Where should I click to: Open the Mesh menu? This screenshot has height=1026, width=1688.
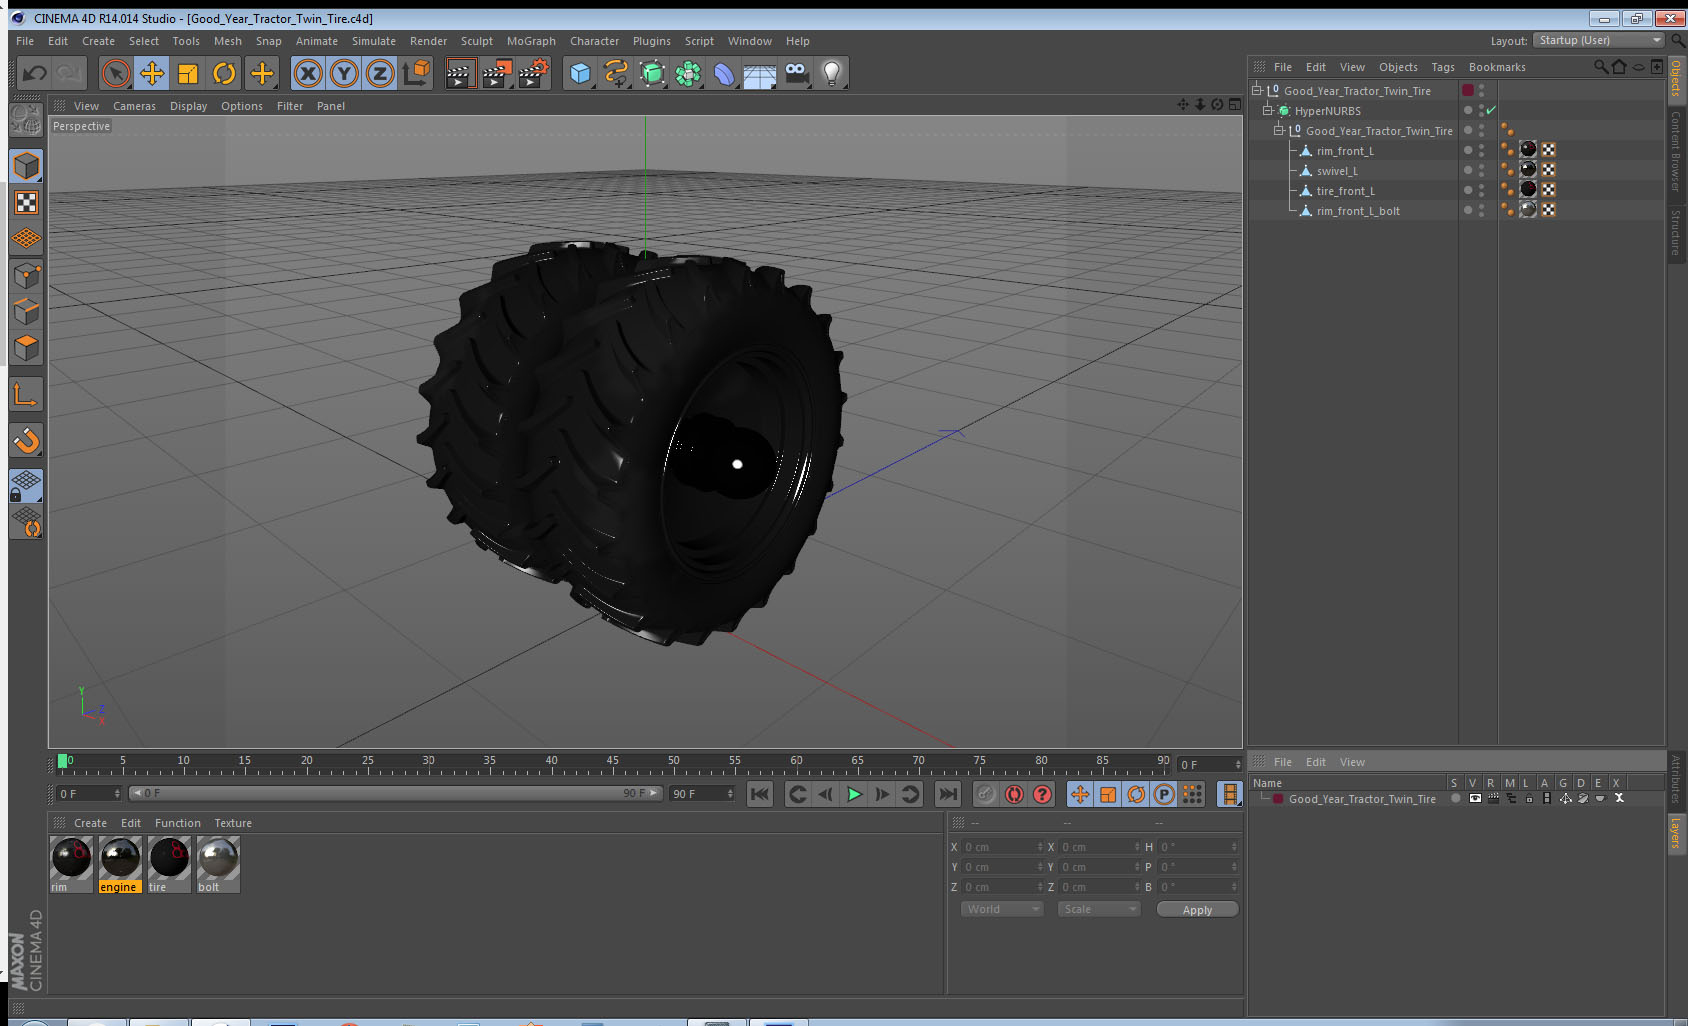tap(228, 41)
